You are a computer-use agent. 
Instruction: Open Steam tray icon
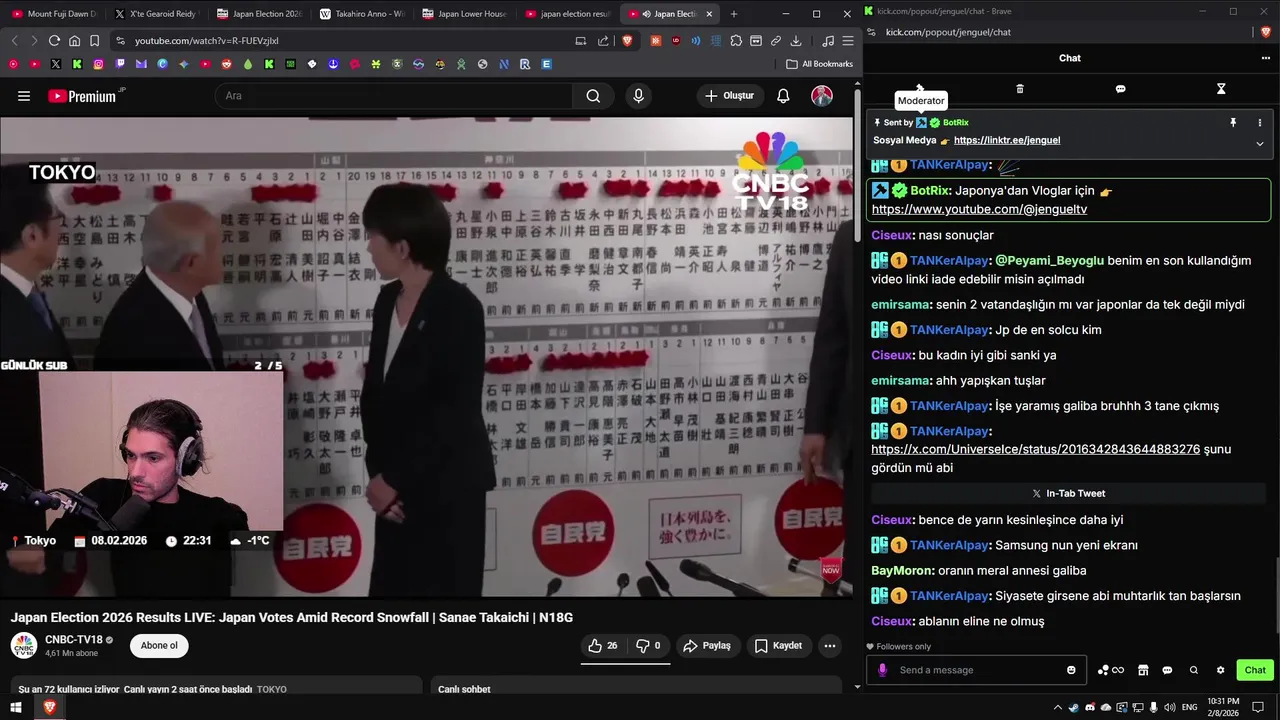[1074, 707]
